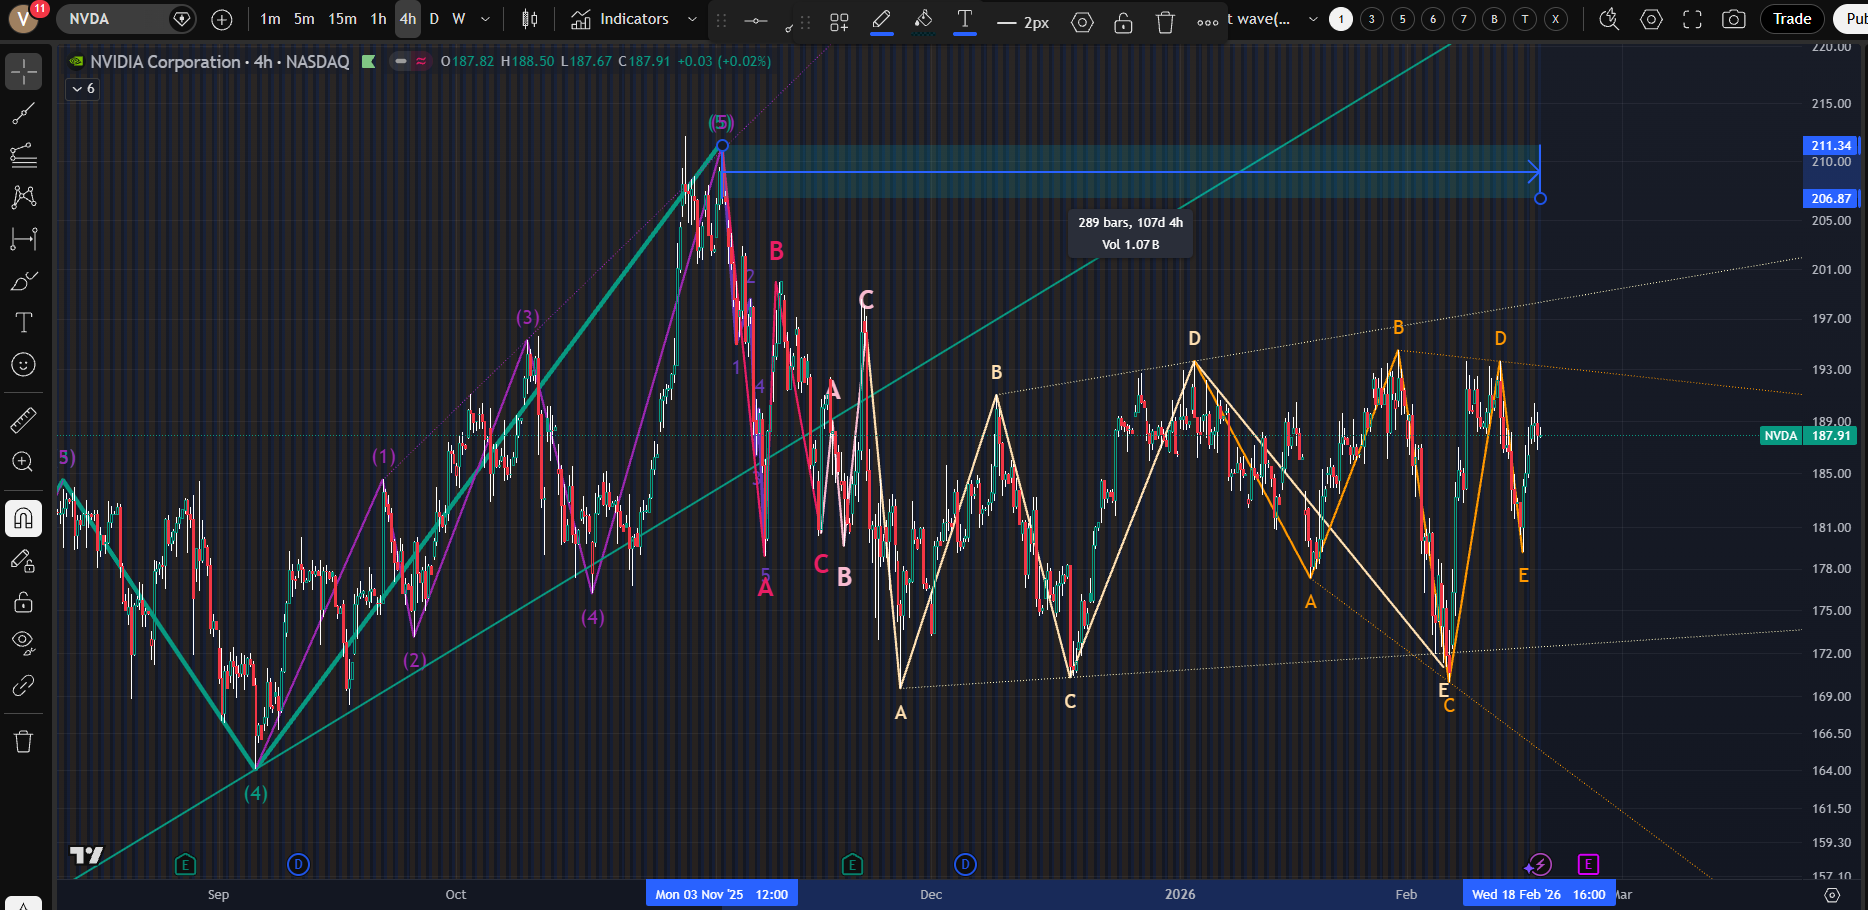
Task: Expand the time interval dropdown chevron
Action: click(485, 19)
